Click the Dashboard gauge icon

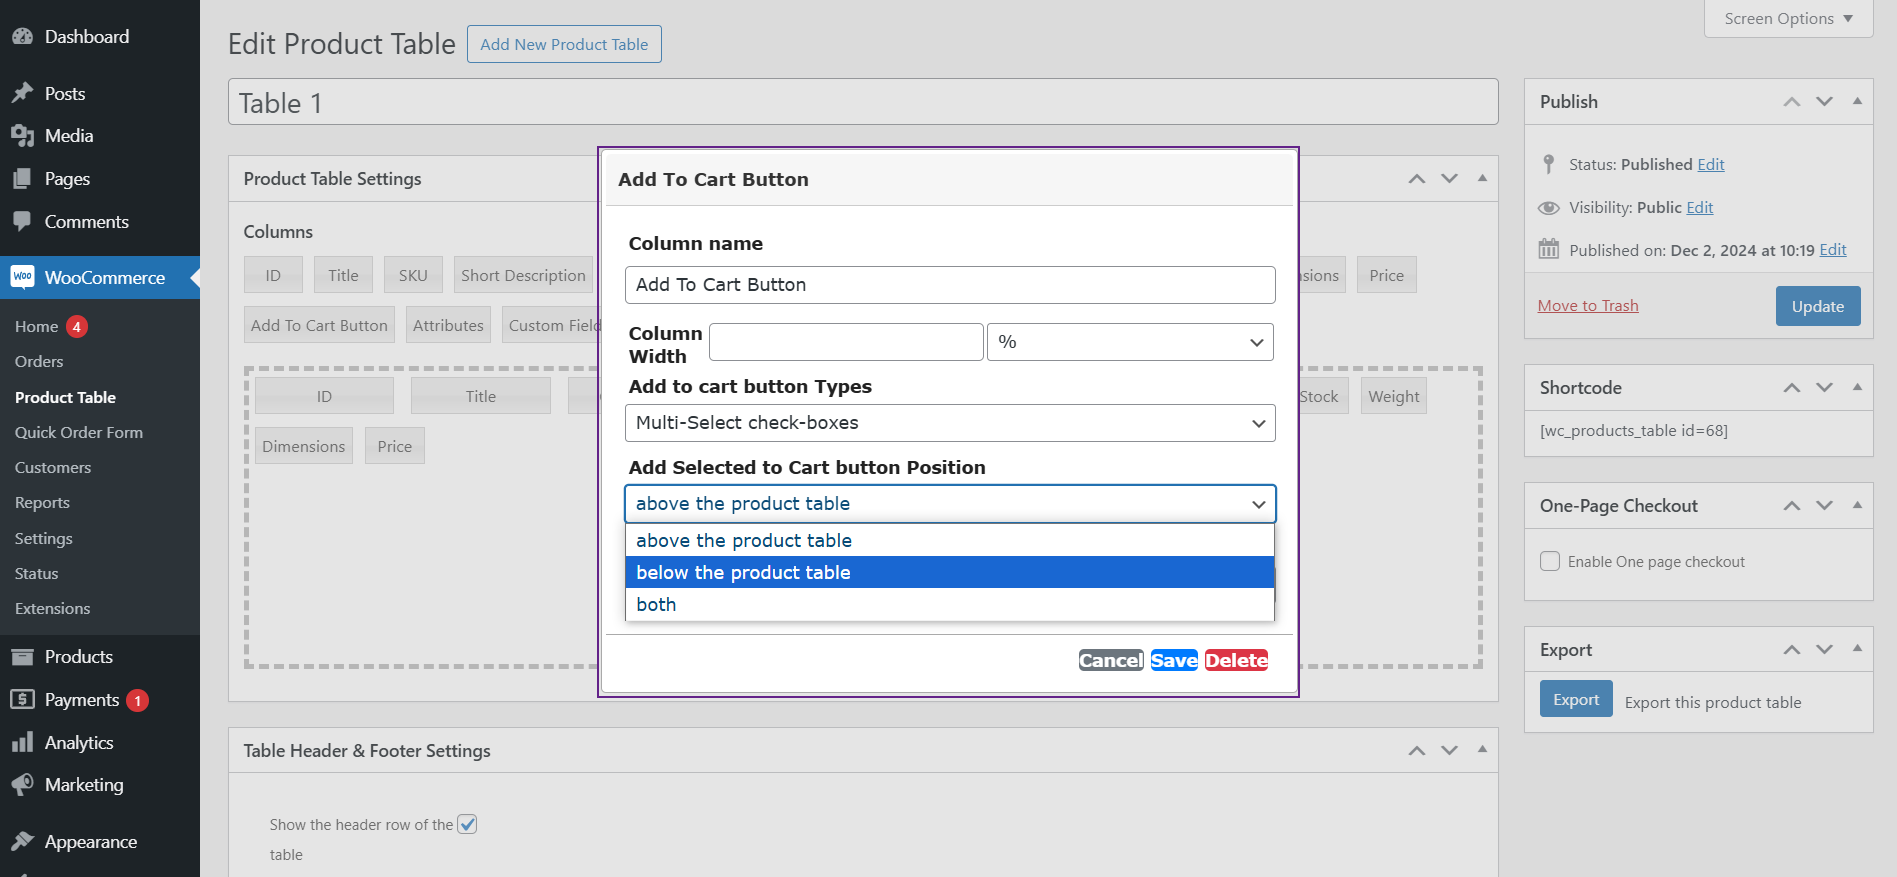coord(22,37)
